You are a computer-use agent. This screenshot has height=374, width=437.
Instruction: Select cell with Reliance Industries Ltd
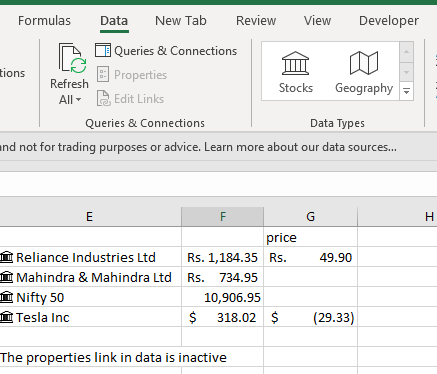(x=91, y=257)
